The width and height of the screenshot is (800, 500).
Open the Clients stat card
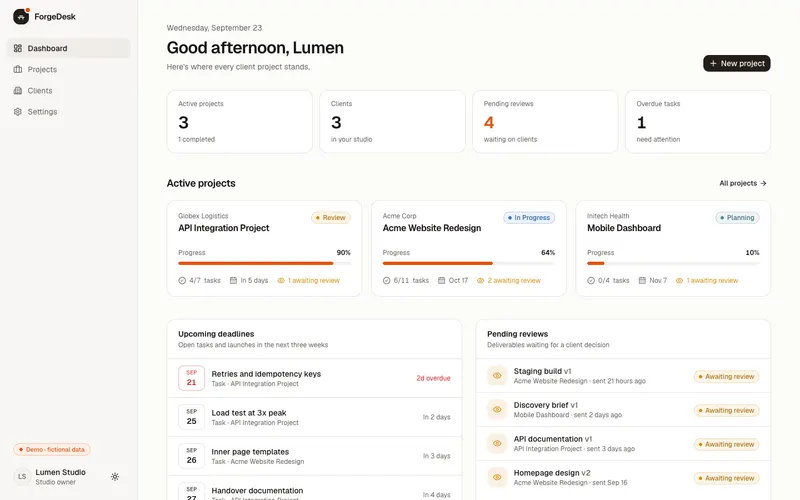[x=392, y=121]
